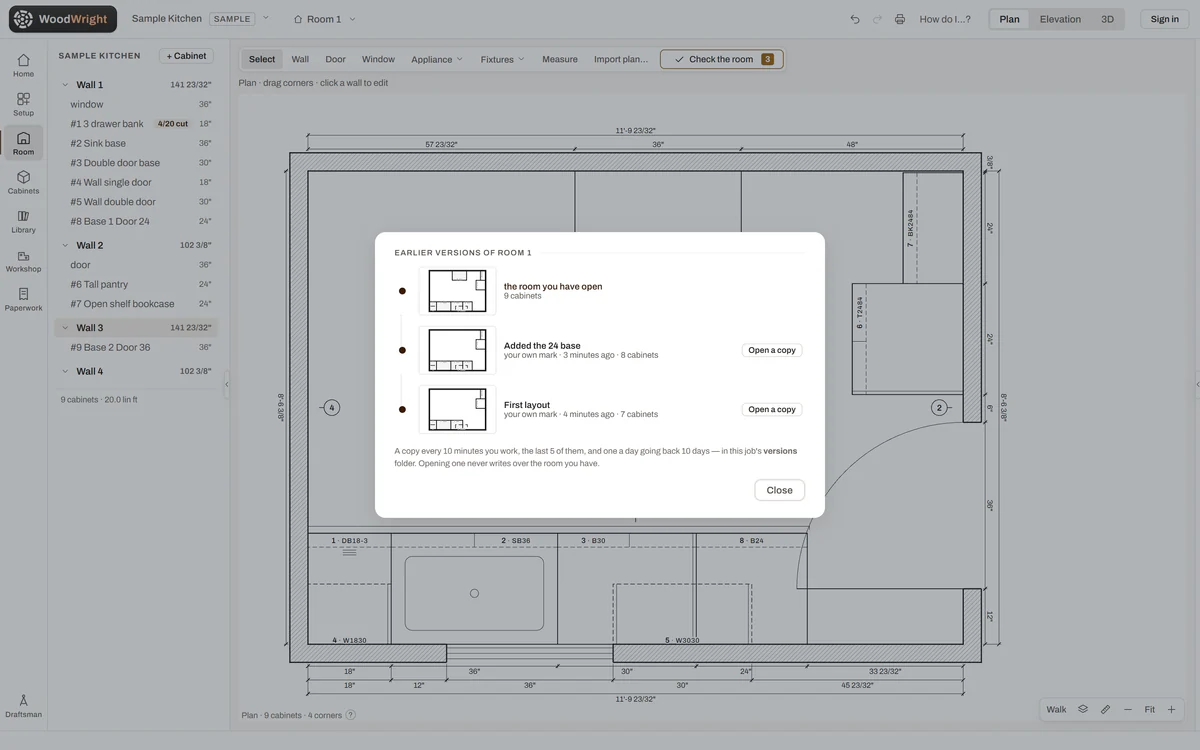
Task: Choose the Measure tool
Action: click(x=560, y=59)
